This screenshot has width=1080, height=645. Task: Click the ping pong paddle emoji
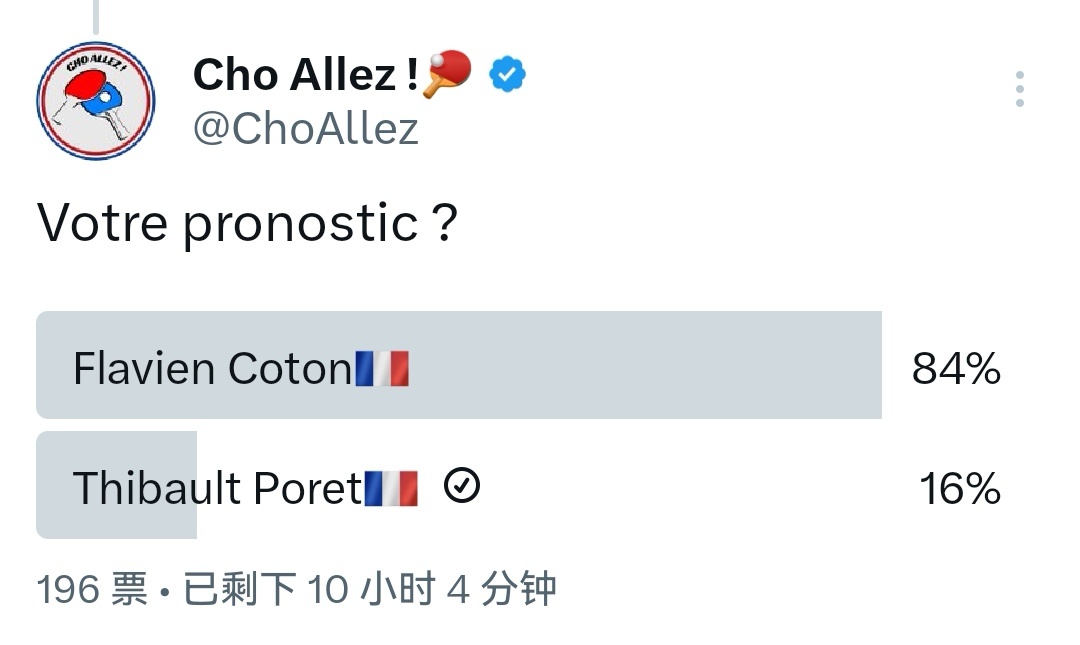447,75
